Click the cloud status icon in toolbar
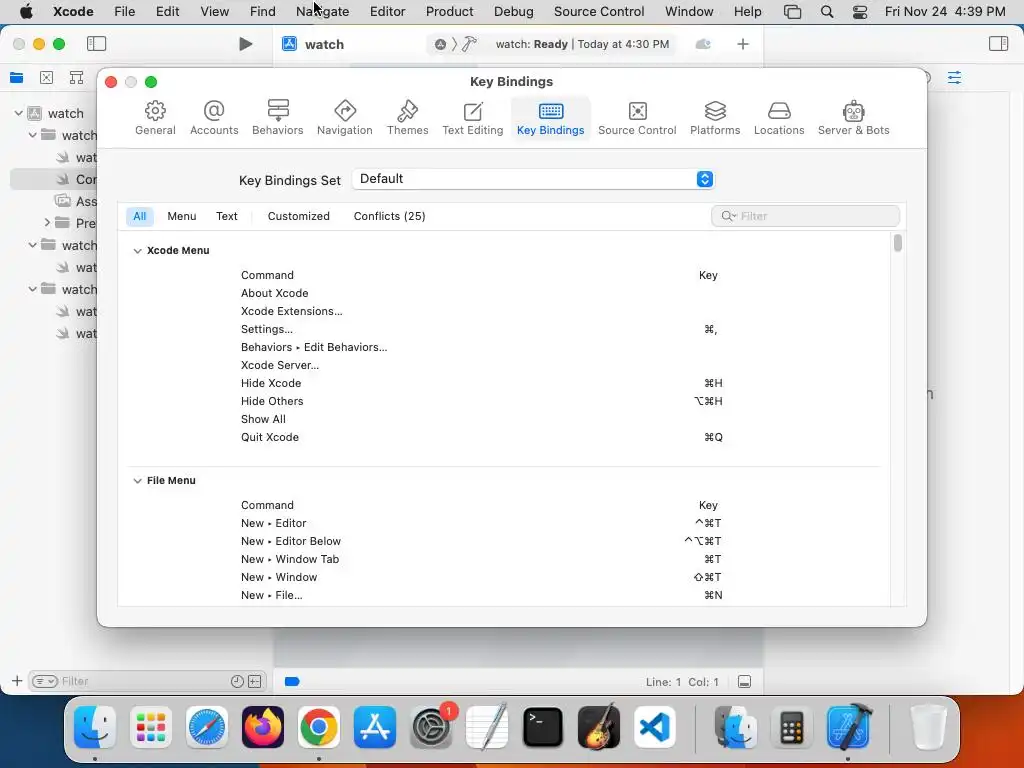The width and height of the screenshot is (1024, 768). click(703, 44)
